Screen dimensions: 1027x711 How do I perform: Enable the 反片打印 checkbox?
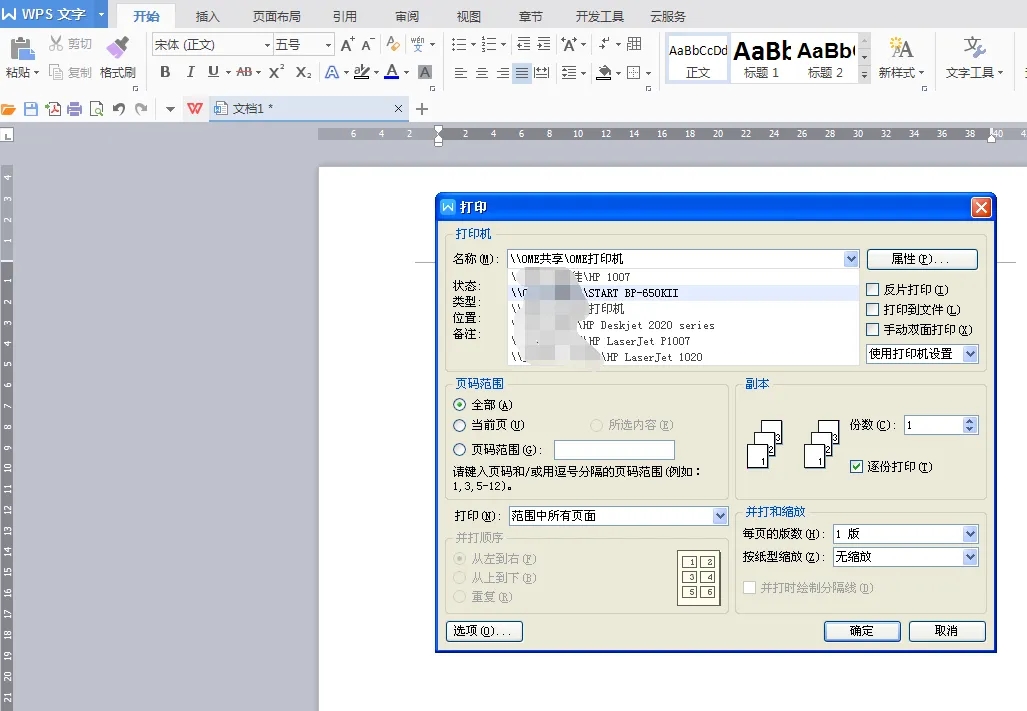[872, 289]
